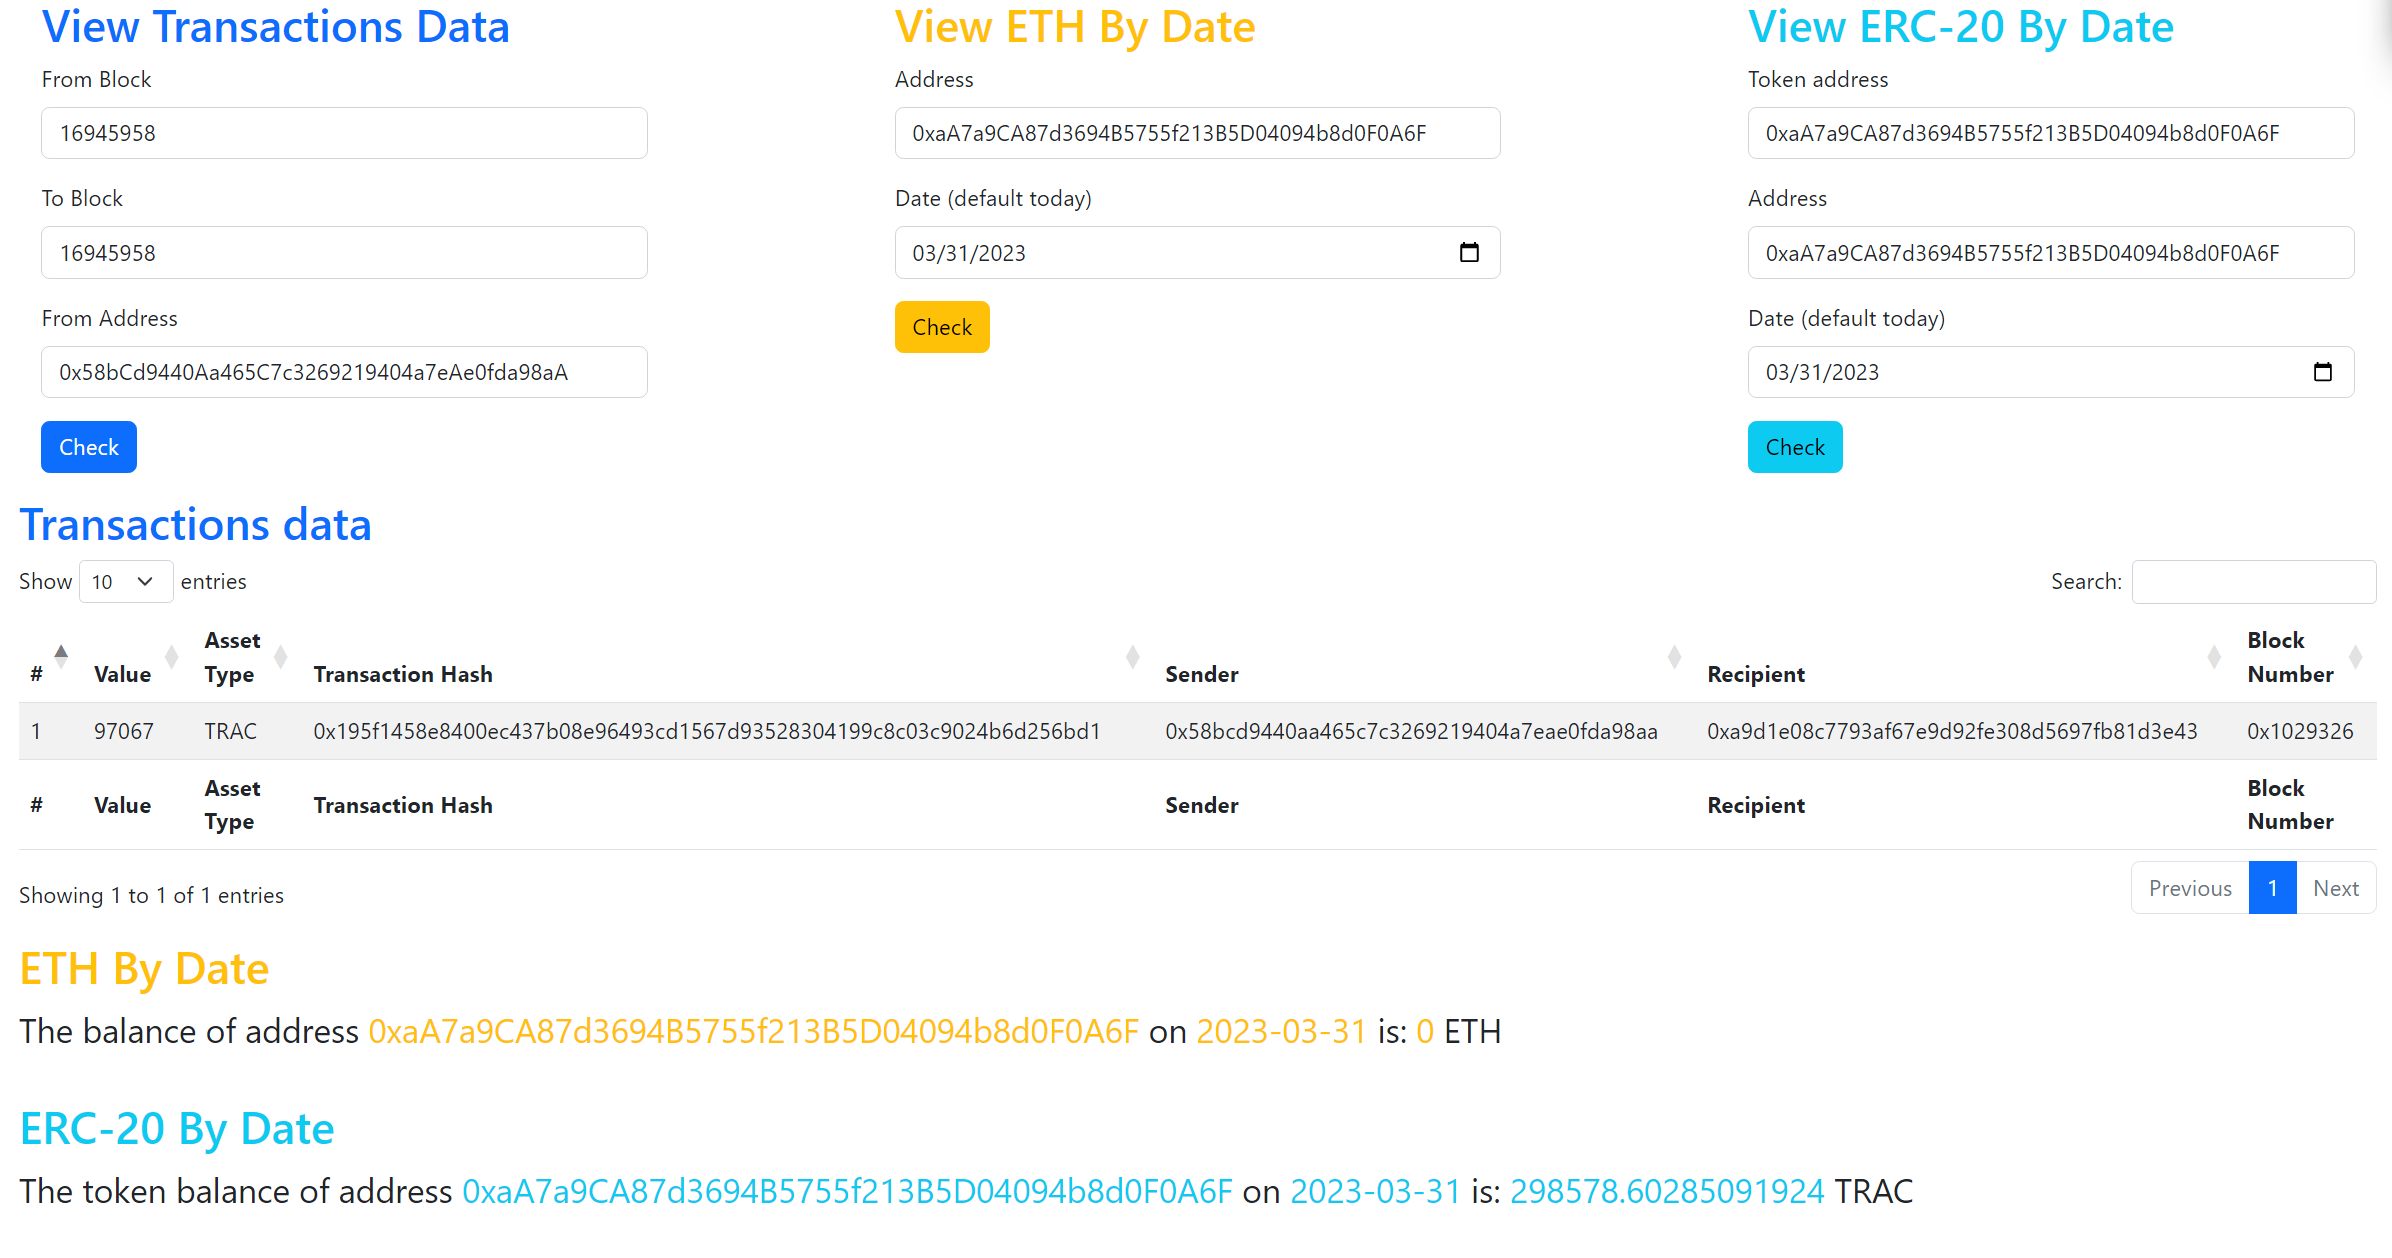Sort by Recipient column arrows
2392x1258 pixels.
[x=2214, y=657]
